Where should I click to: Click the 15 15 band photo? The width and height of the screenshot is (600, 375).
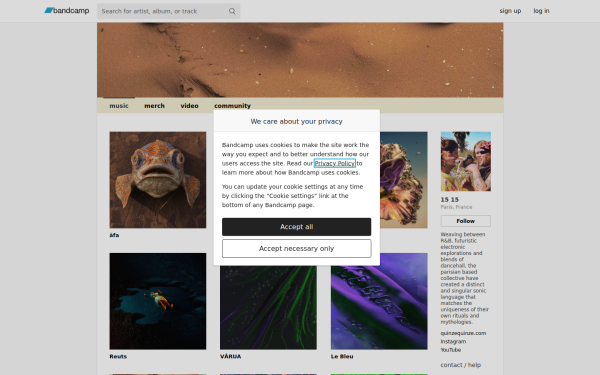(466, 161)
